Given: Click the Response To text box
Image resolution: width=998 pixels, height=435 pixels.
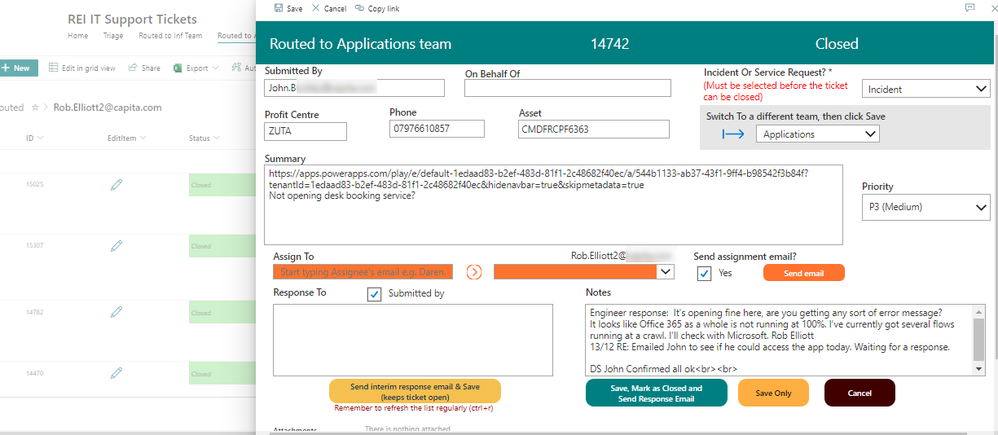Looking at the screenshot, I should (x=412, y=340).
